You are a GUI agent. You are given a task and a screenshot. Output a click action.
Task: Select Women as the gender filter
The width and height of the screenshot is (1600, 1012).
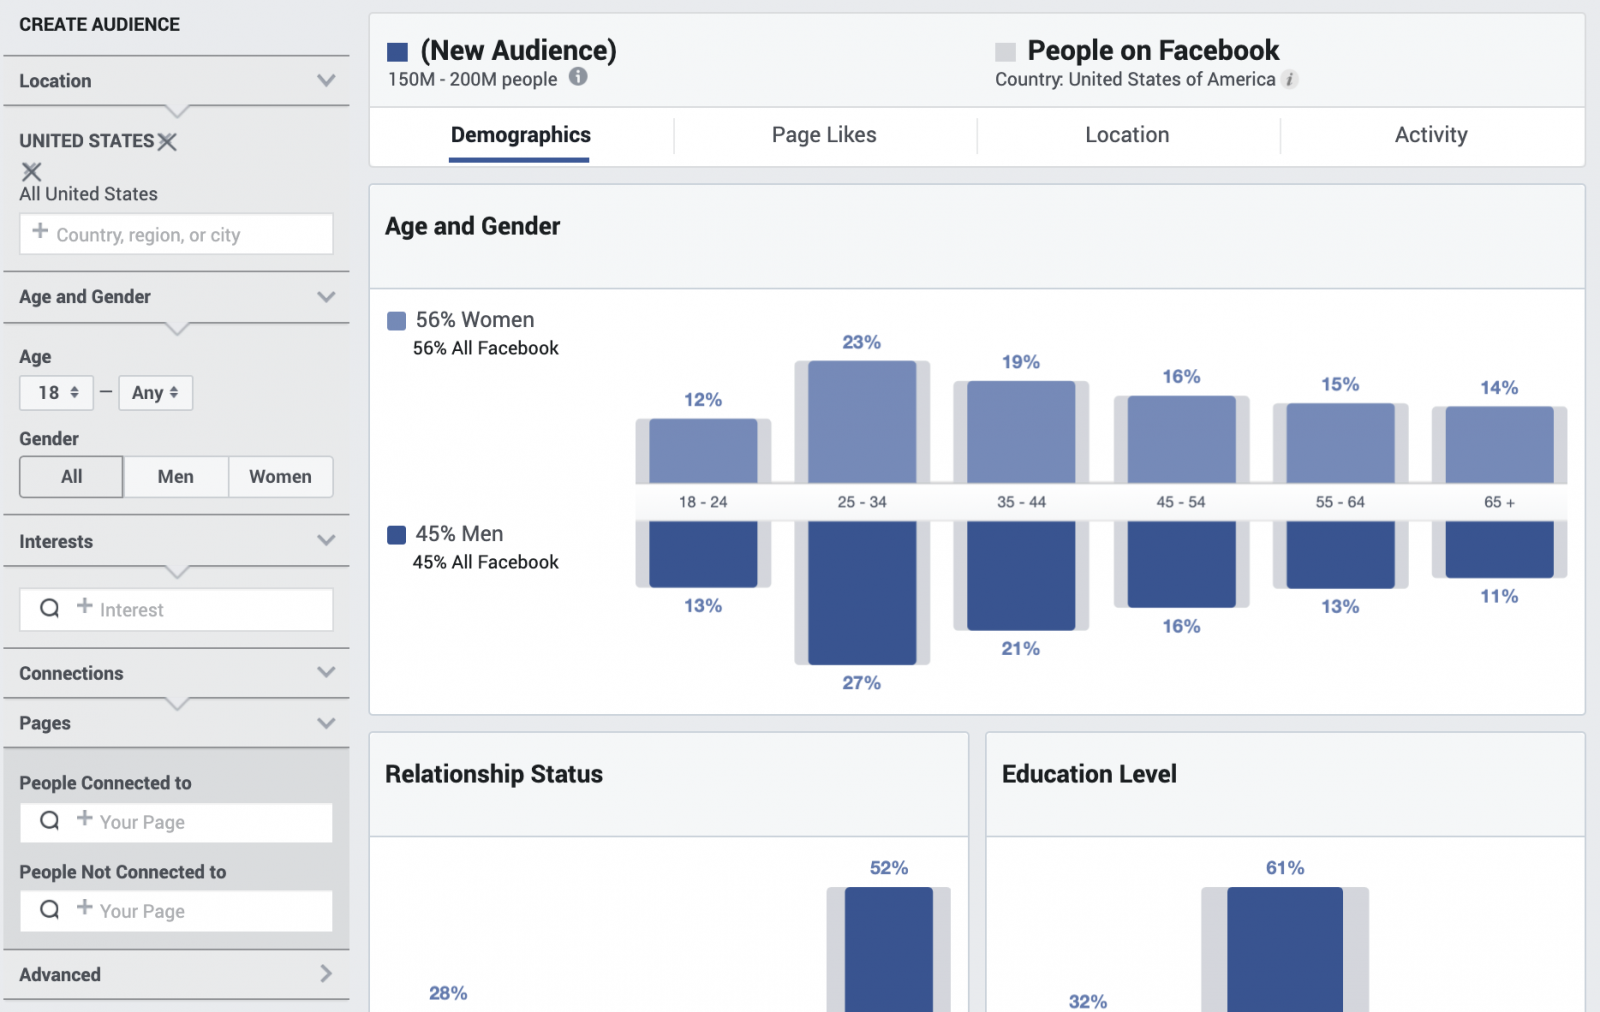click(x=280, y=476)
